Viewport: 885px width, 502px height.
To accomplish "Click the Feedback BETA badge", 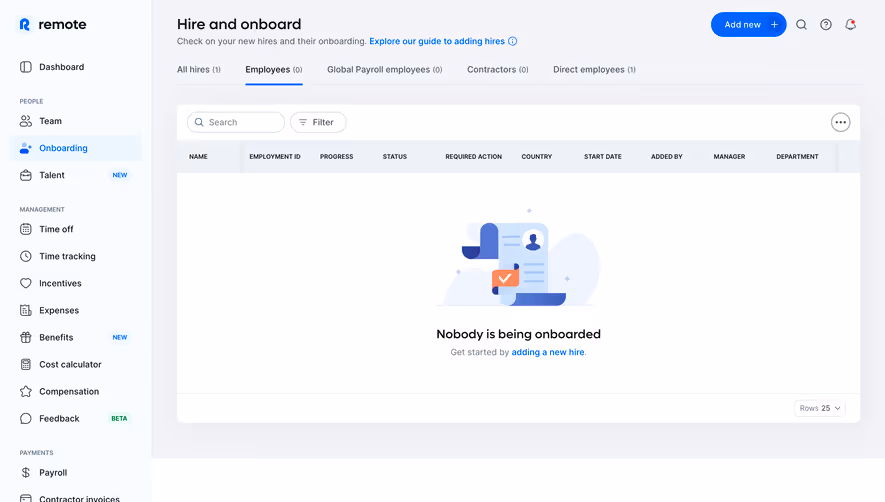I will [119, 418].
